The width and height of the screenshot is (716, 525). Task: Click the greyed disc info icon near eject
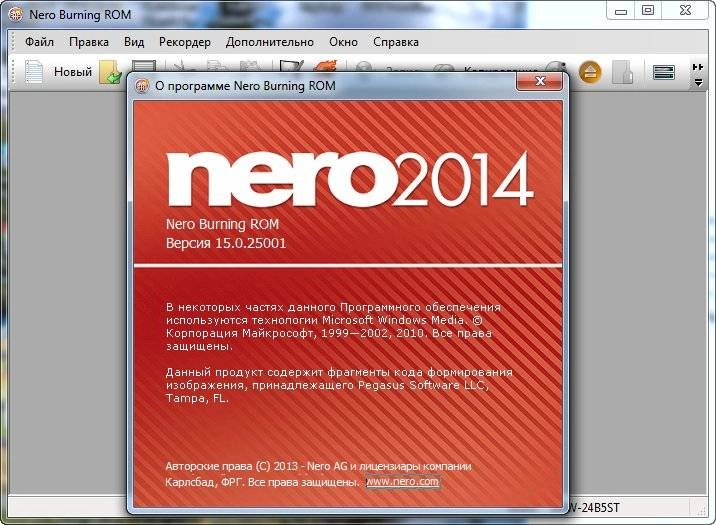[x=622, y=72]
